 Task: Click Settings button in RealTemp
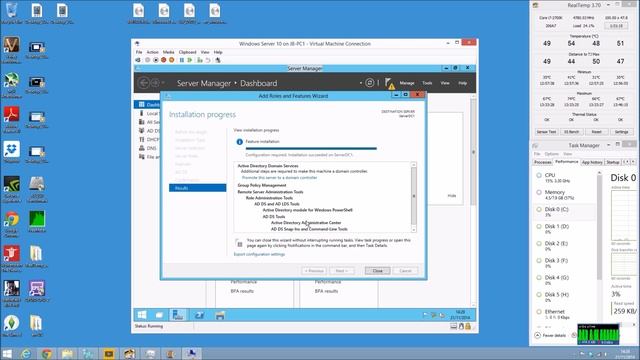621,132
